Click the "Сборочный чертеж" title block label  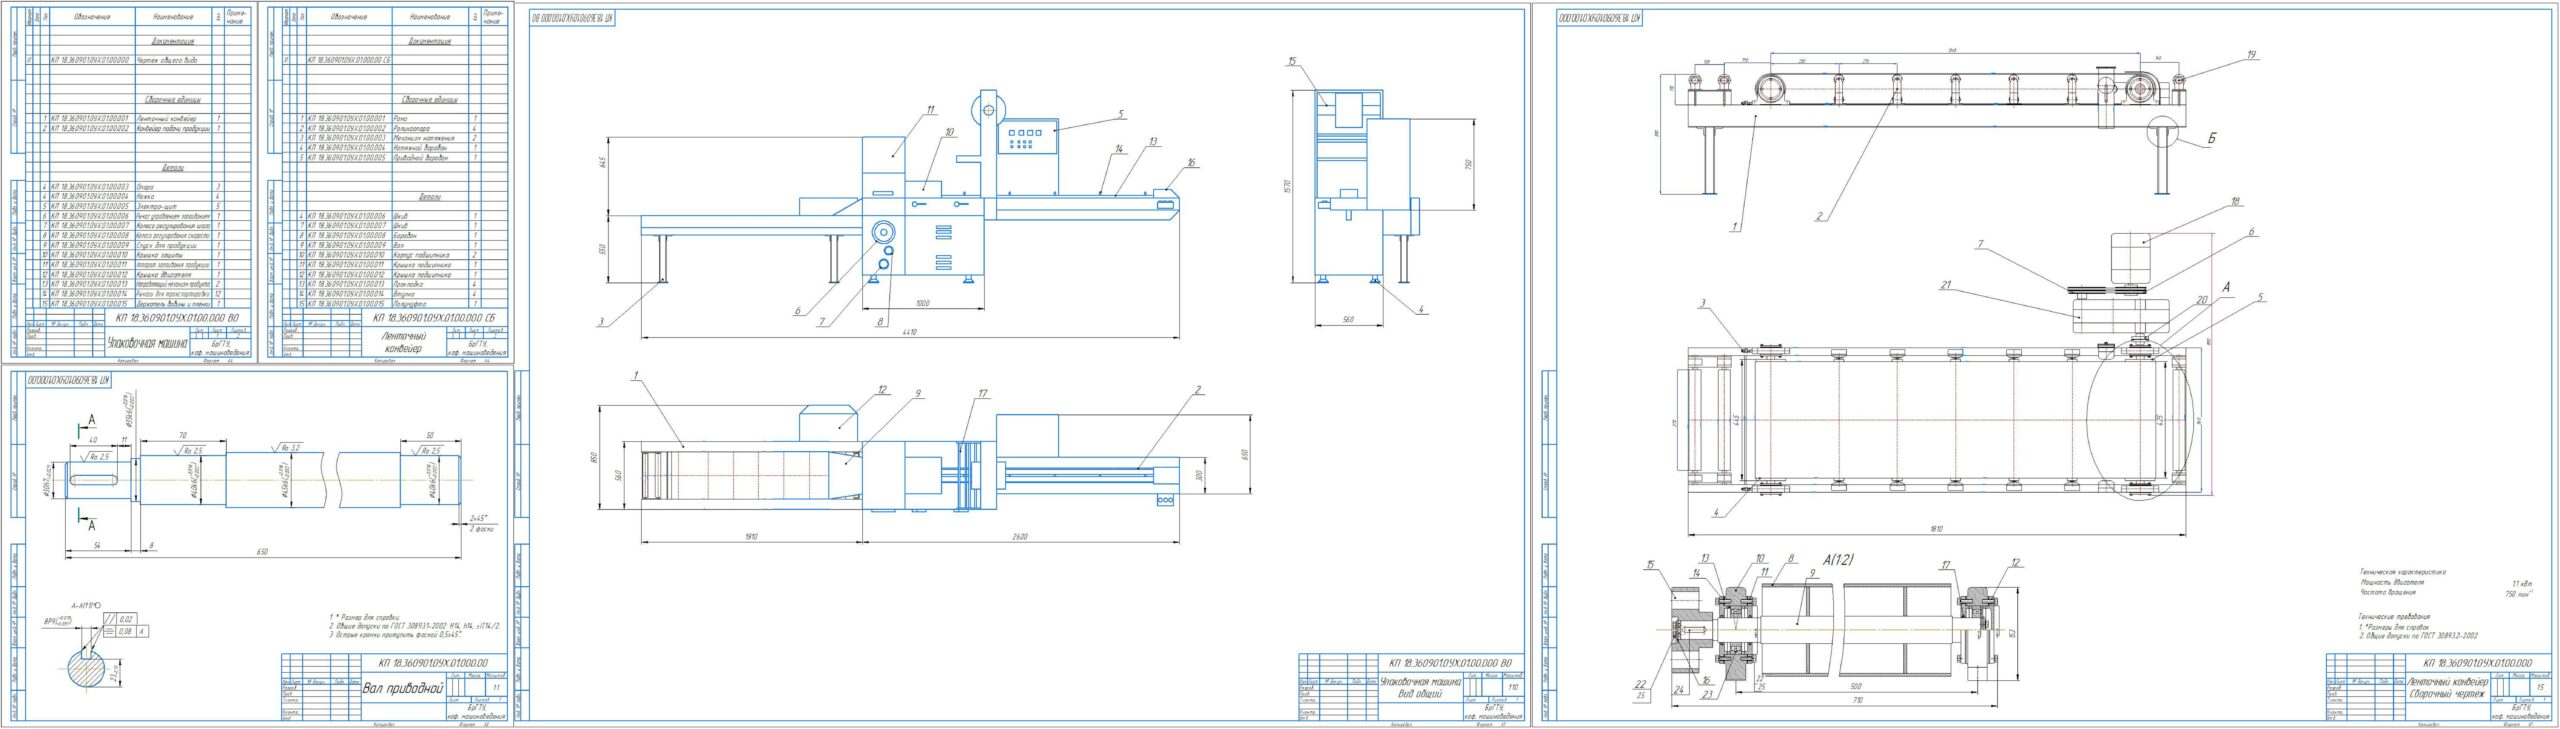coord(2446,693)
